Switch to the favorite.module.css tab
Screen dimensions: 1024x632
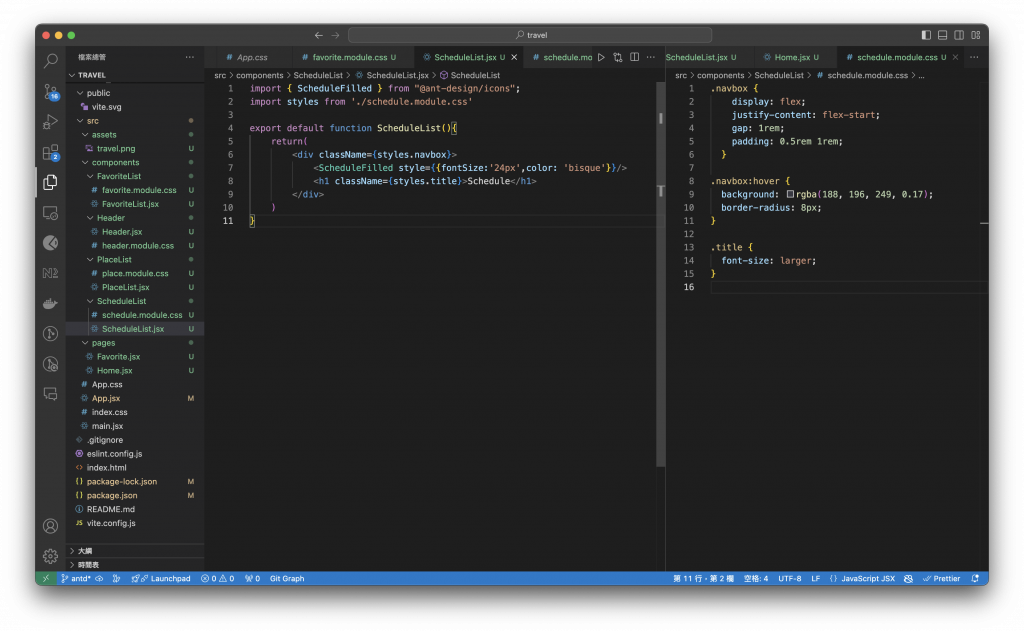tap(349, 58)
